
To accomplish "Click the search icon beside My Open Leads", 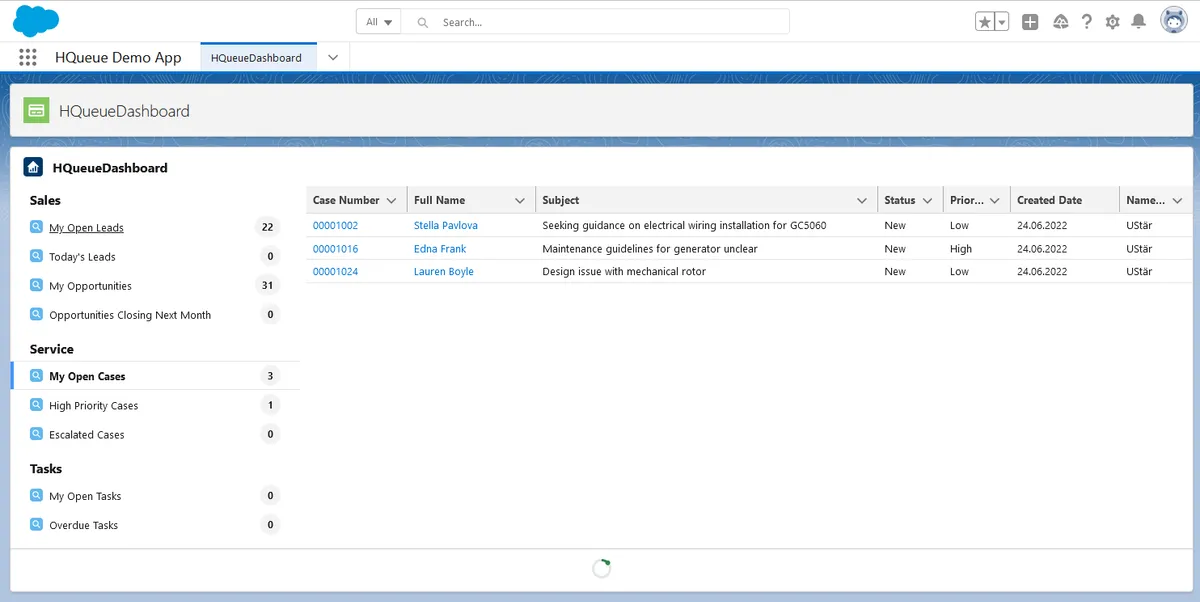I will pos(37,227).
